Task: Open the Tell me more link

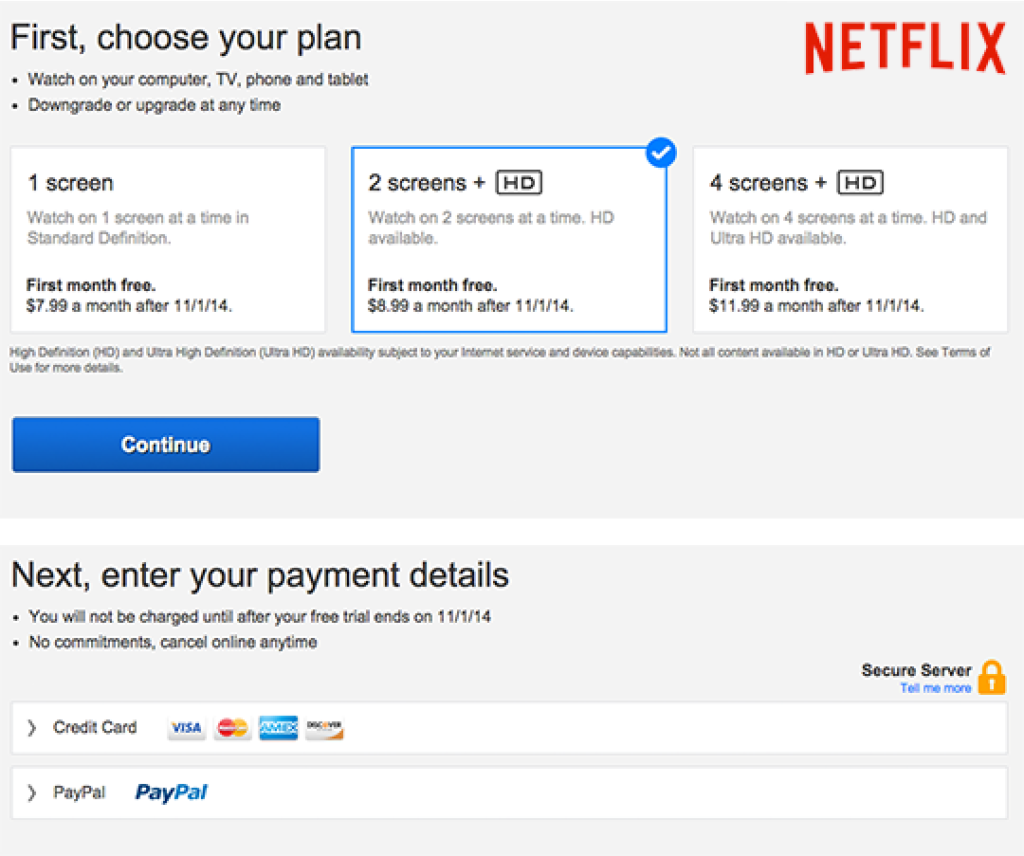Action: [x=935, y=688]
